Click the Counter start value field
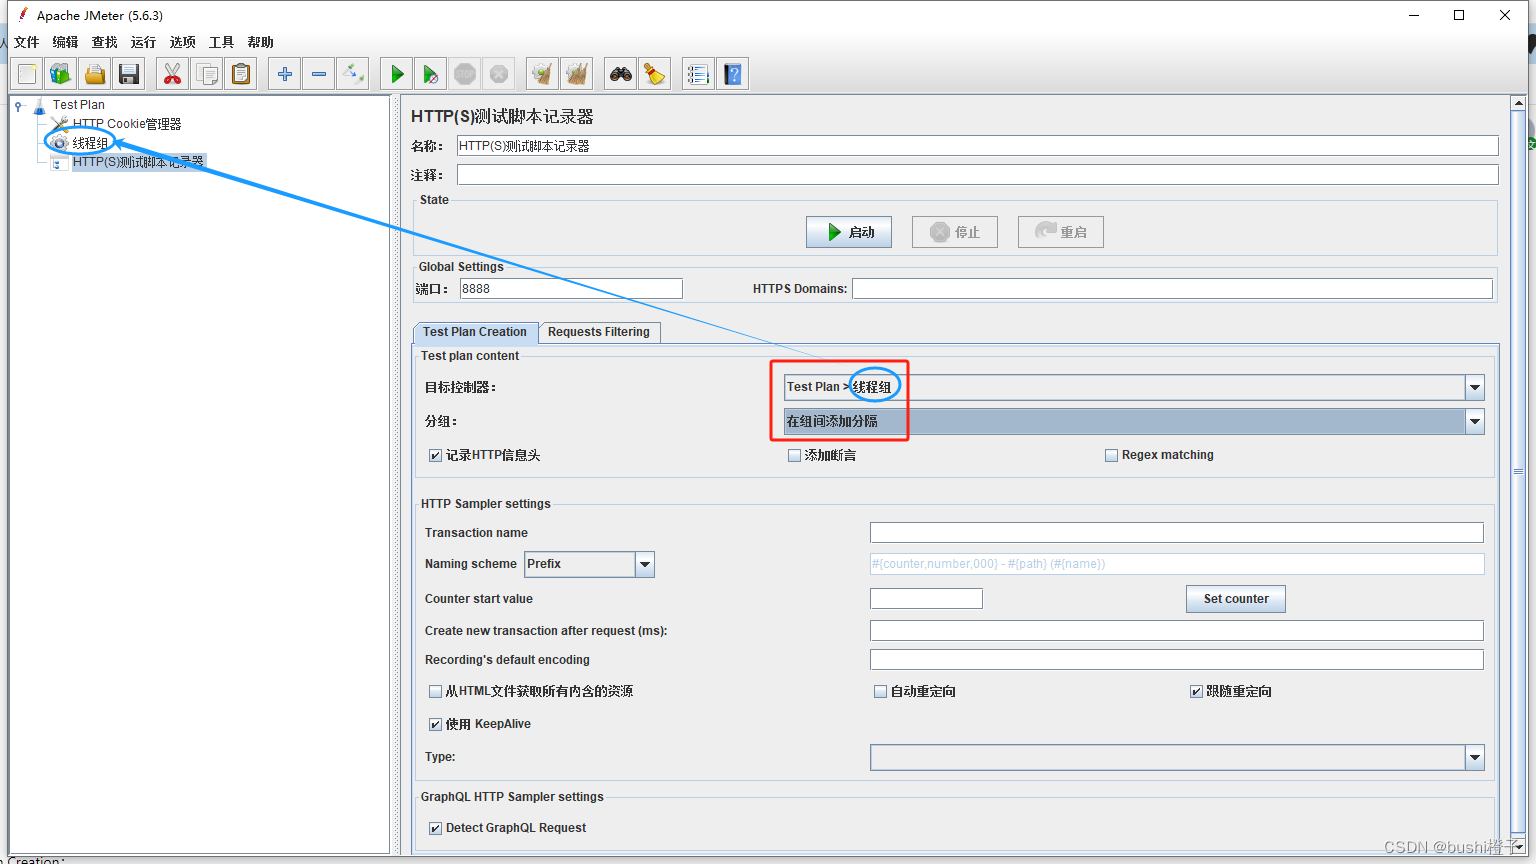 926,598
